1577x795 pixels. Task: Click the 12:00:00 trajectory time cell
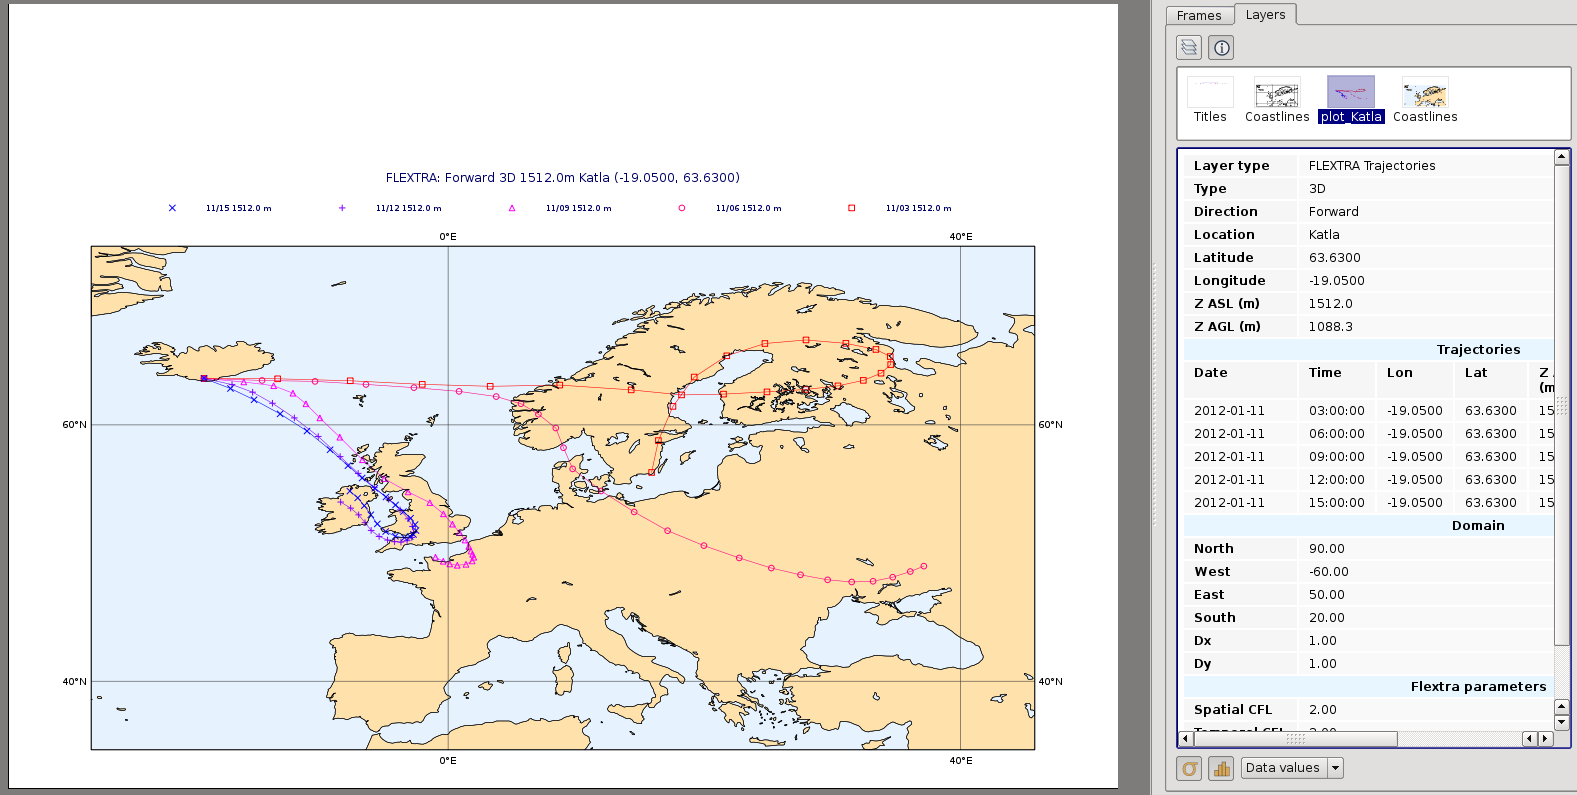point(1336,480)
